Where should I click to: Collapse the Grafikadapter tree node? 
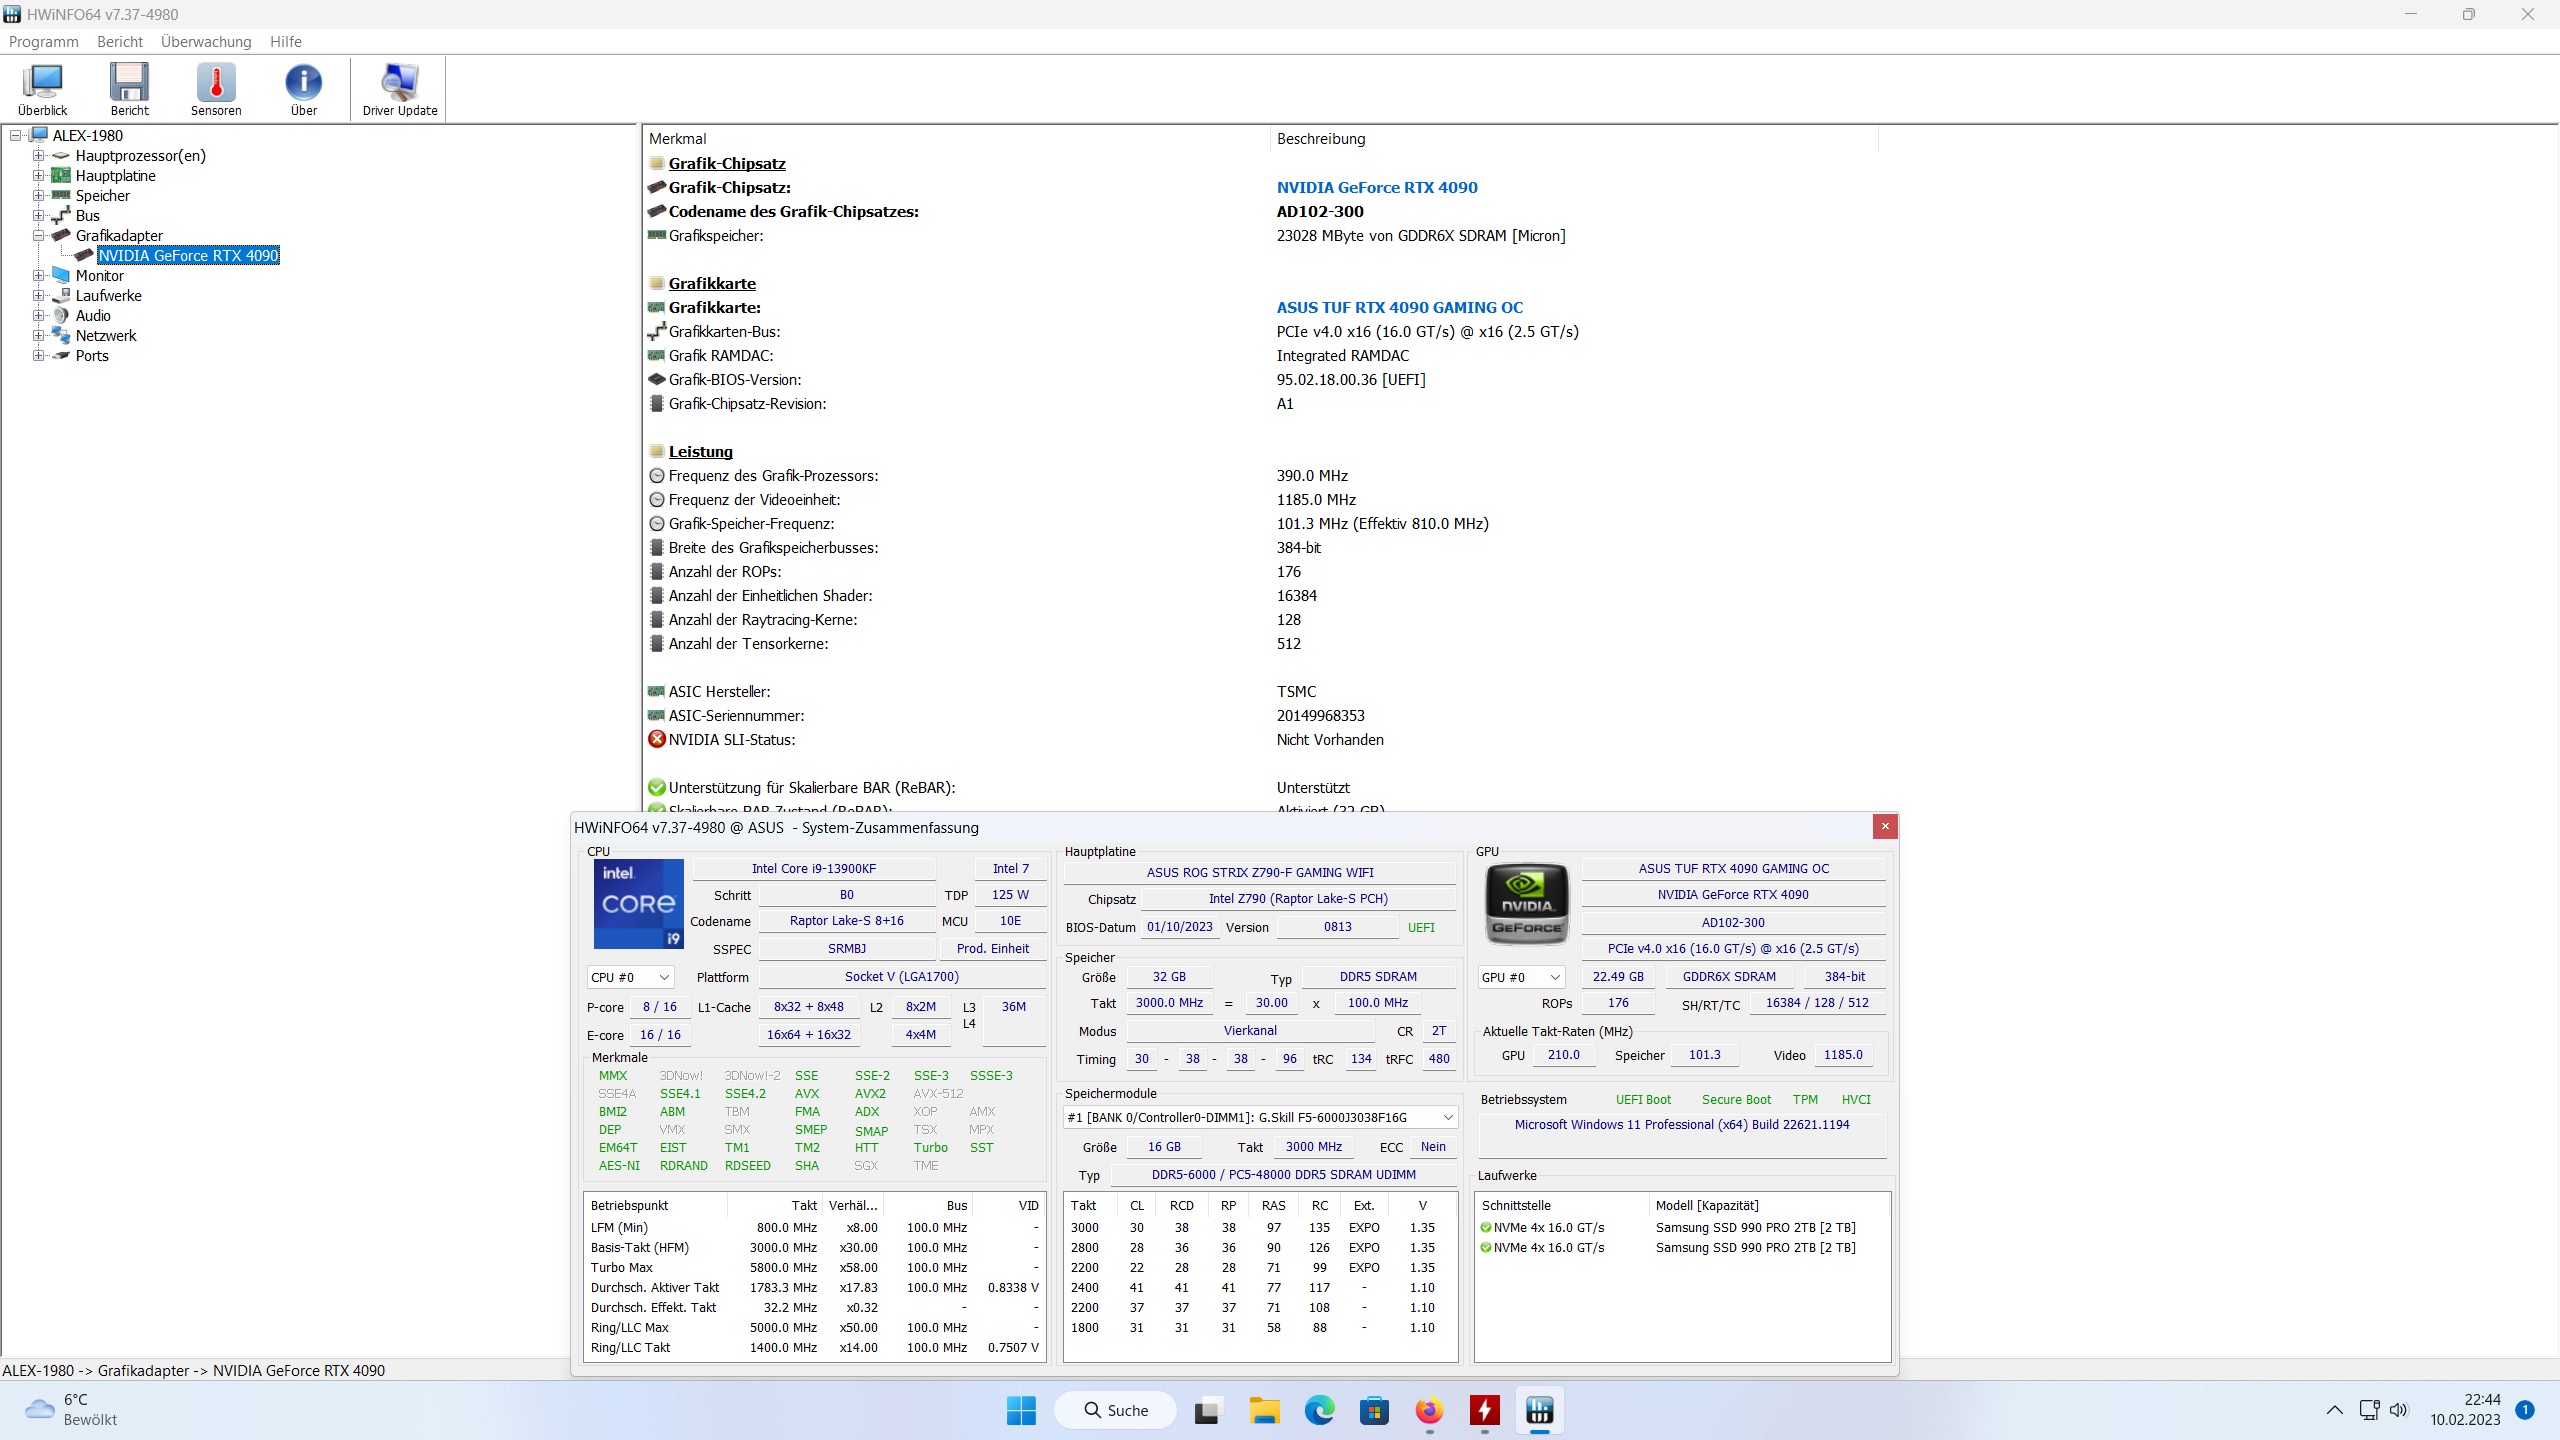[38, 236]
